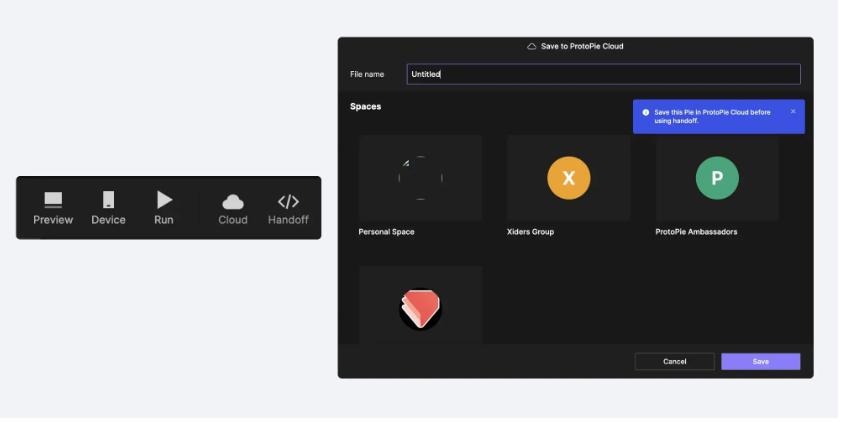Click the ProtoPie Ambassadors label text
Image resolution: width=843 pixels, height=423 pixels.
click(696, 232)
